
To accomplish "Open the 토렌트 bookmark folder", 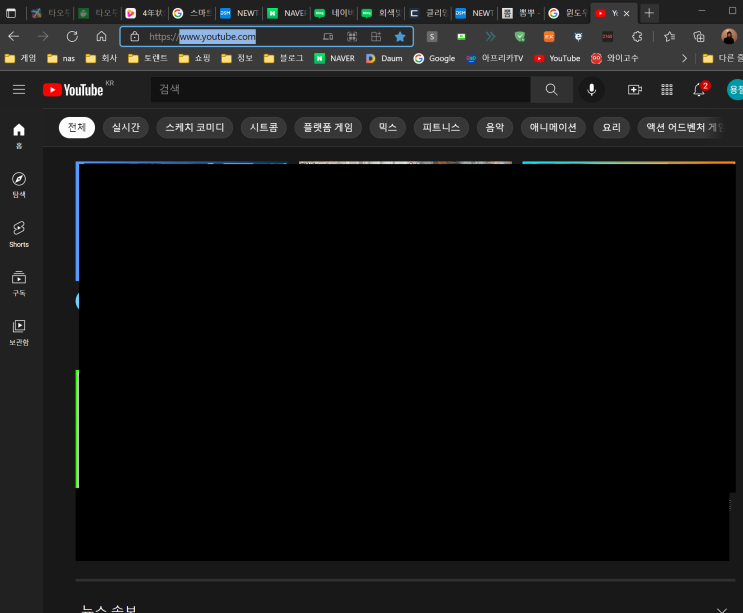I will point(148,58).
